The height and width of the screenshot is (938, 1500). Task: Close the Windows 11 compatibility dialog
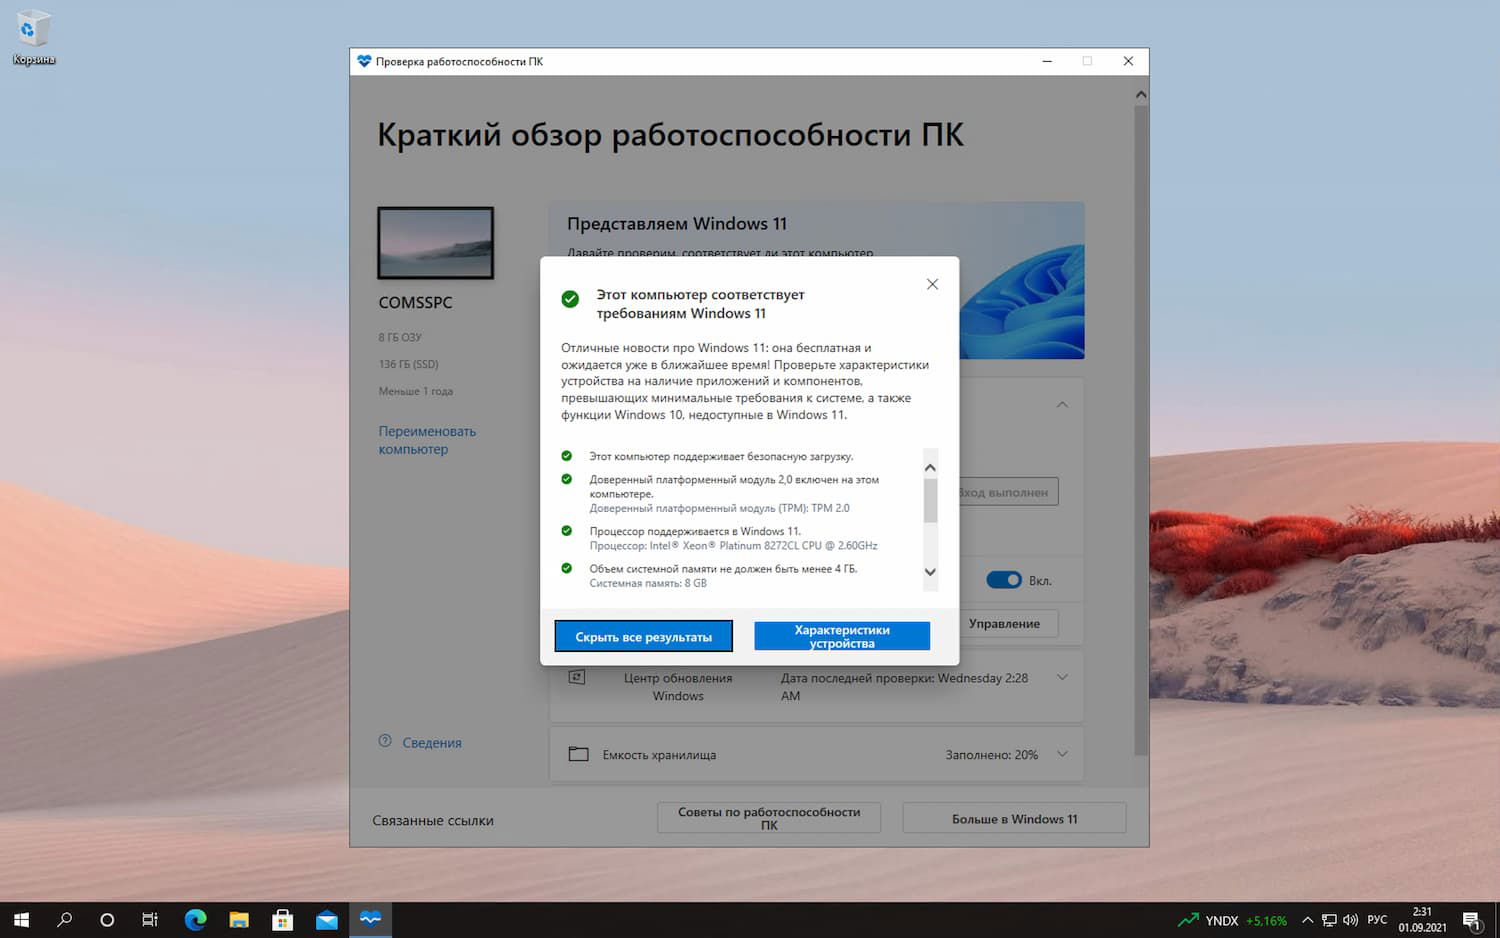pos(932,284)
